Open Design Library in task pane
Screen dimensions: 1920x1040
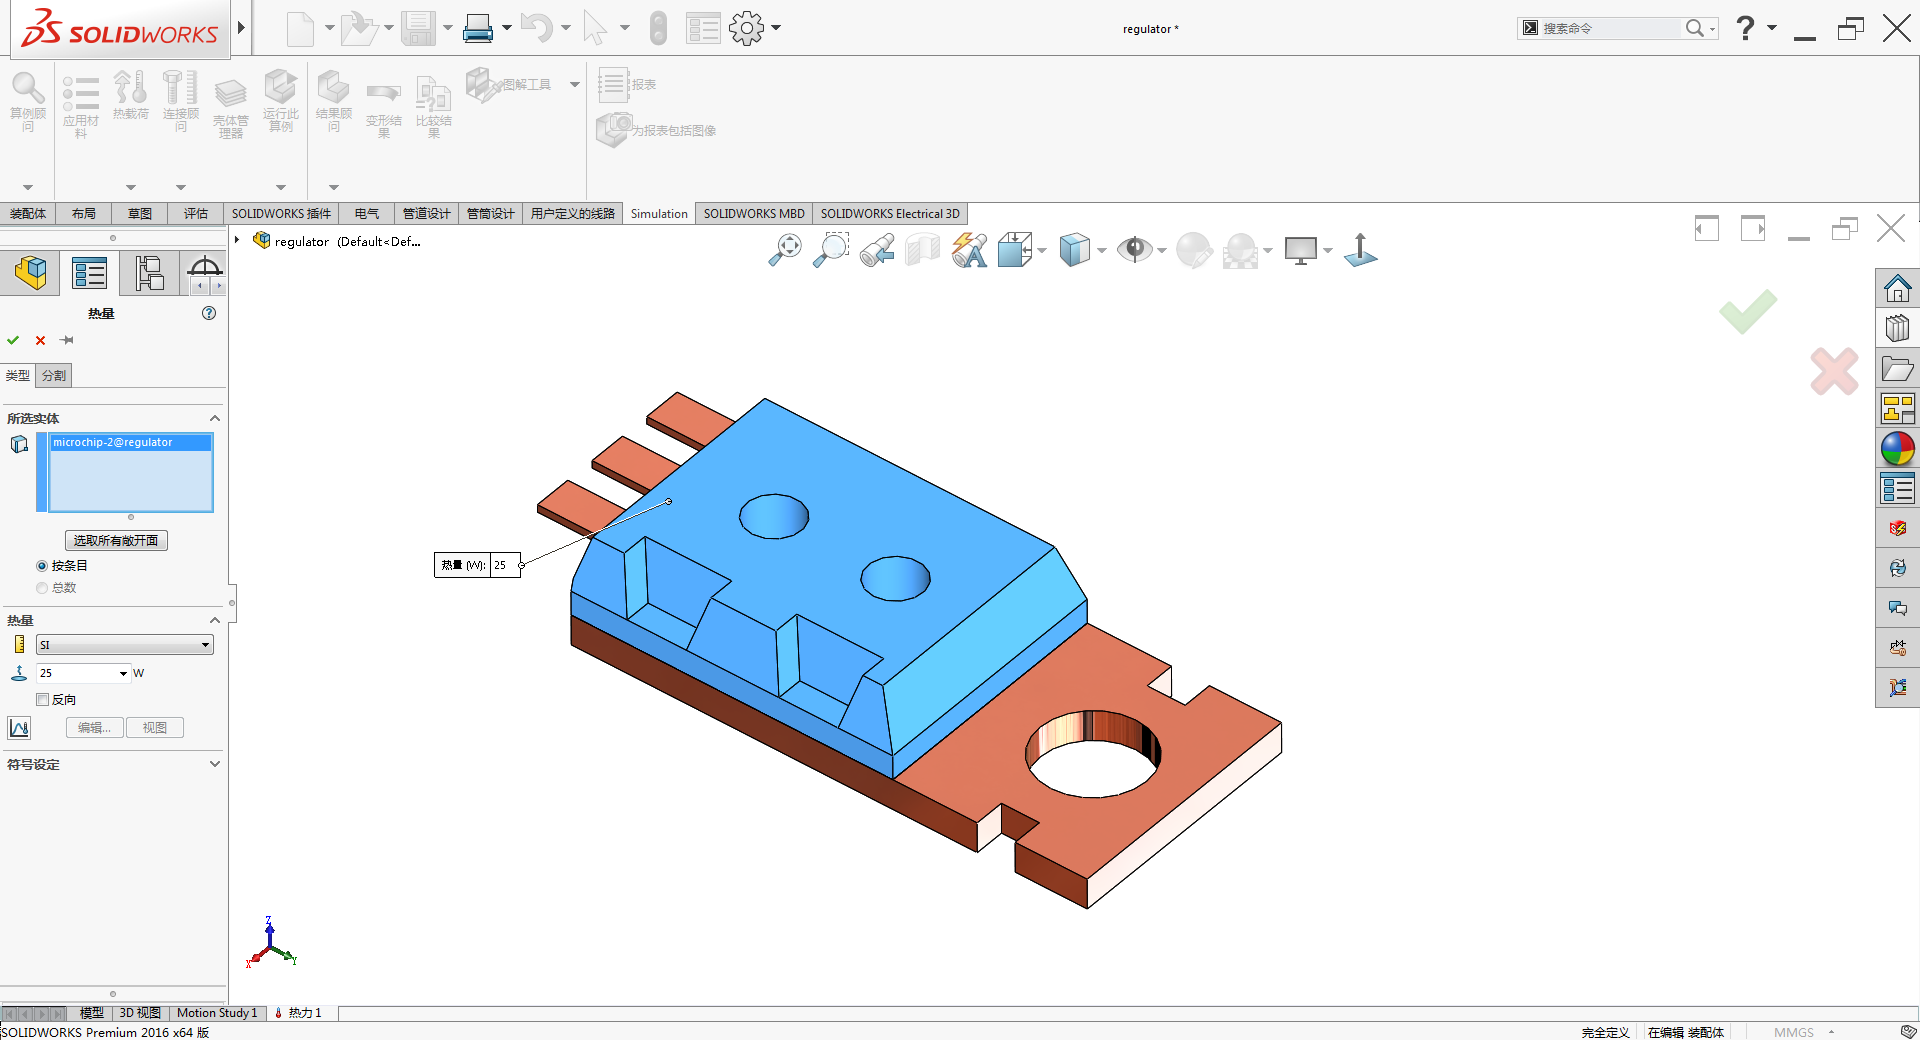(x=1897, y=328)
